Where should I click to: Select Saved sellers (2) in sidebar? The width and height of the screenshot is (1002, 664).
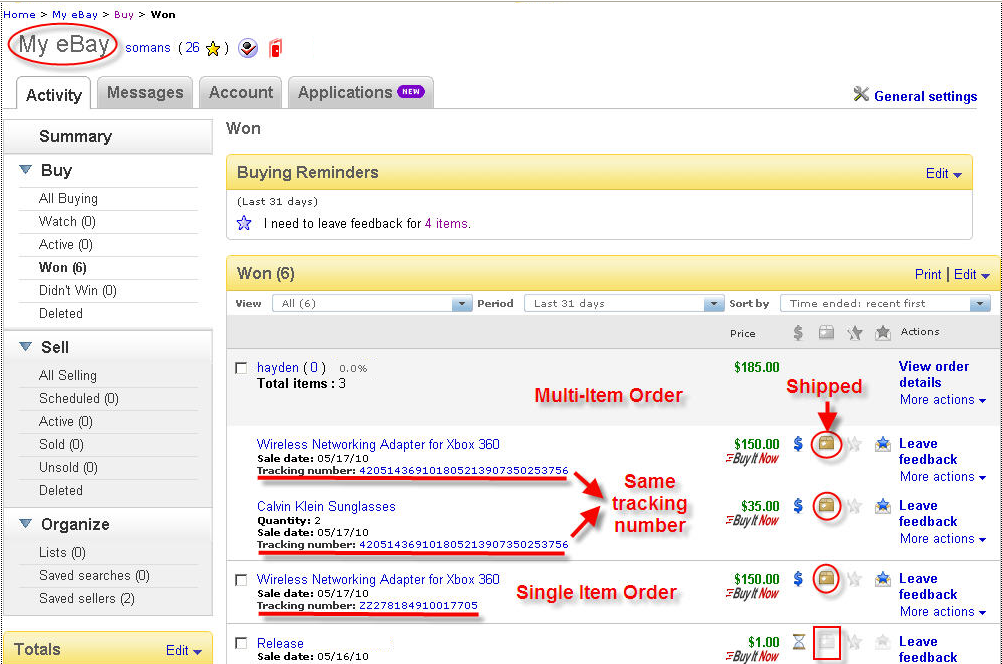86,598
